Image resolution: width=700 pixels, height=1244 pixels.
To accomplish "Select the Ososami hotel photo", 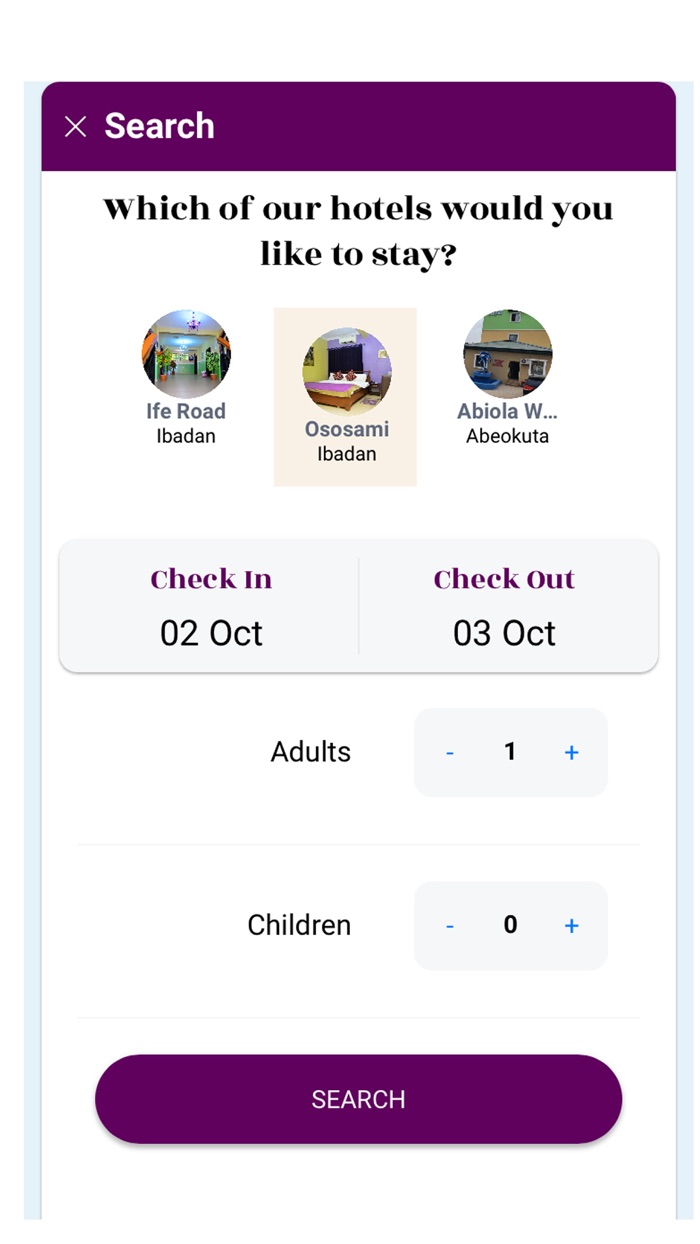I will 346,372.
